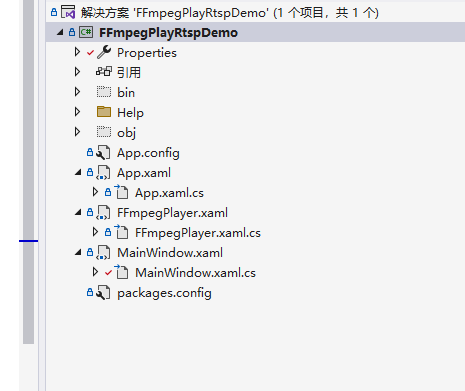Click the C# project icon for FFmpegPlayRtspDemo

tap(86, 32)
